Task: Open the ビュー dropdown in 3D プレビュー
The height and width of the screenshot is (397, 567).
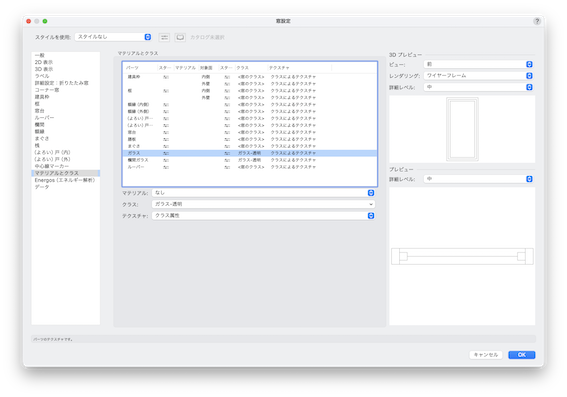Action: tap(478, 64)
